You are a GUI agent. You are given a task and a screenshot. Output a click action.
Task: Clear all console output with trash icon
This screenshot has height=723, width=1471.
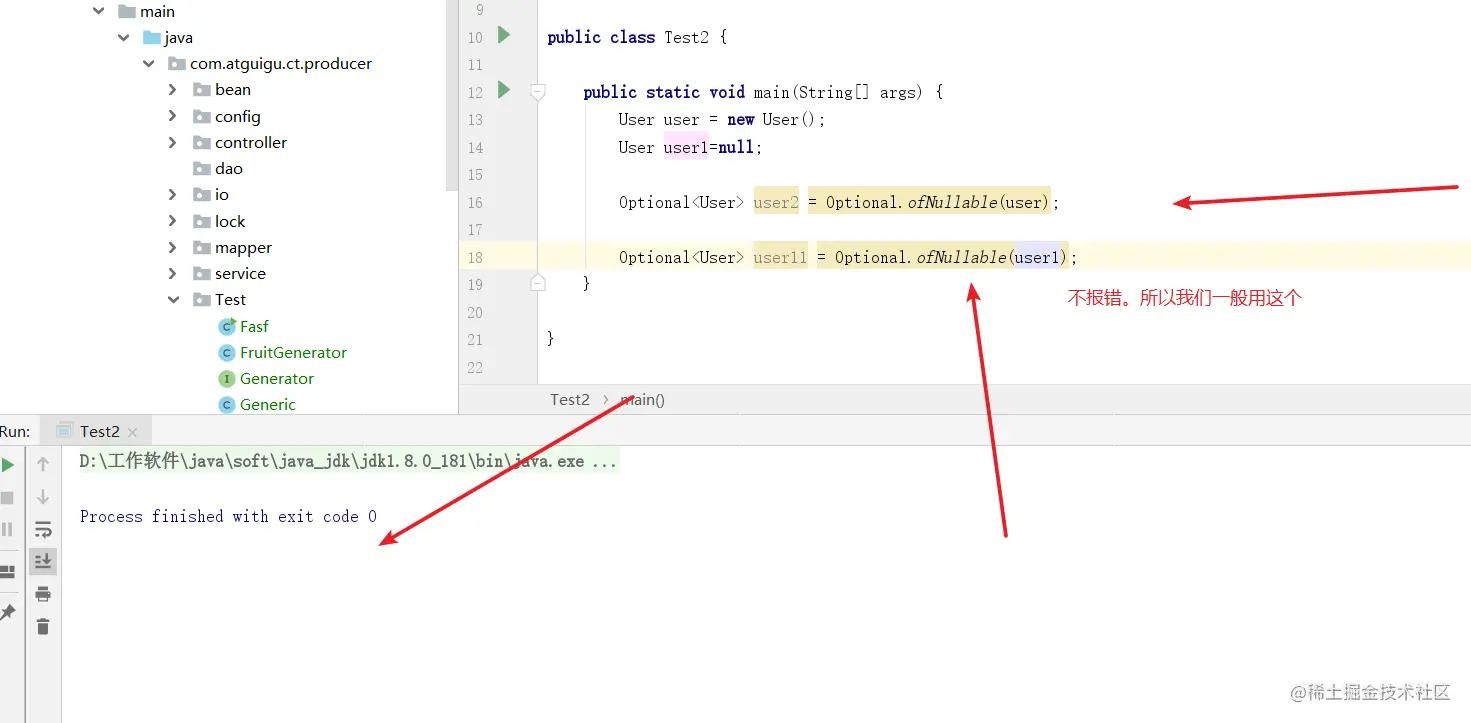point(43,626)
